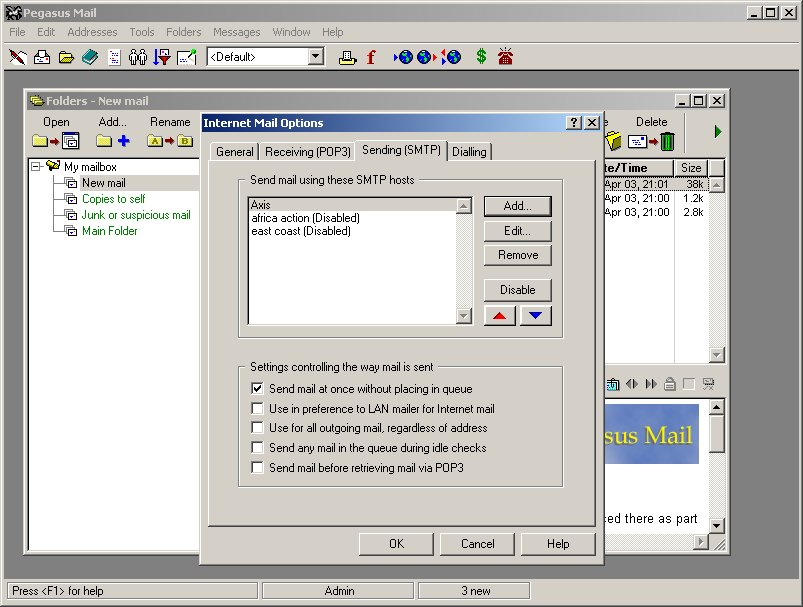
Task: Move SMTP host up with red arrow
Action: coord(500,316)
